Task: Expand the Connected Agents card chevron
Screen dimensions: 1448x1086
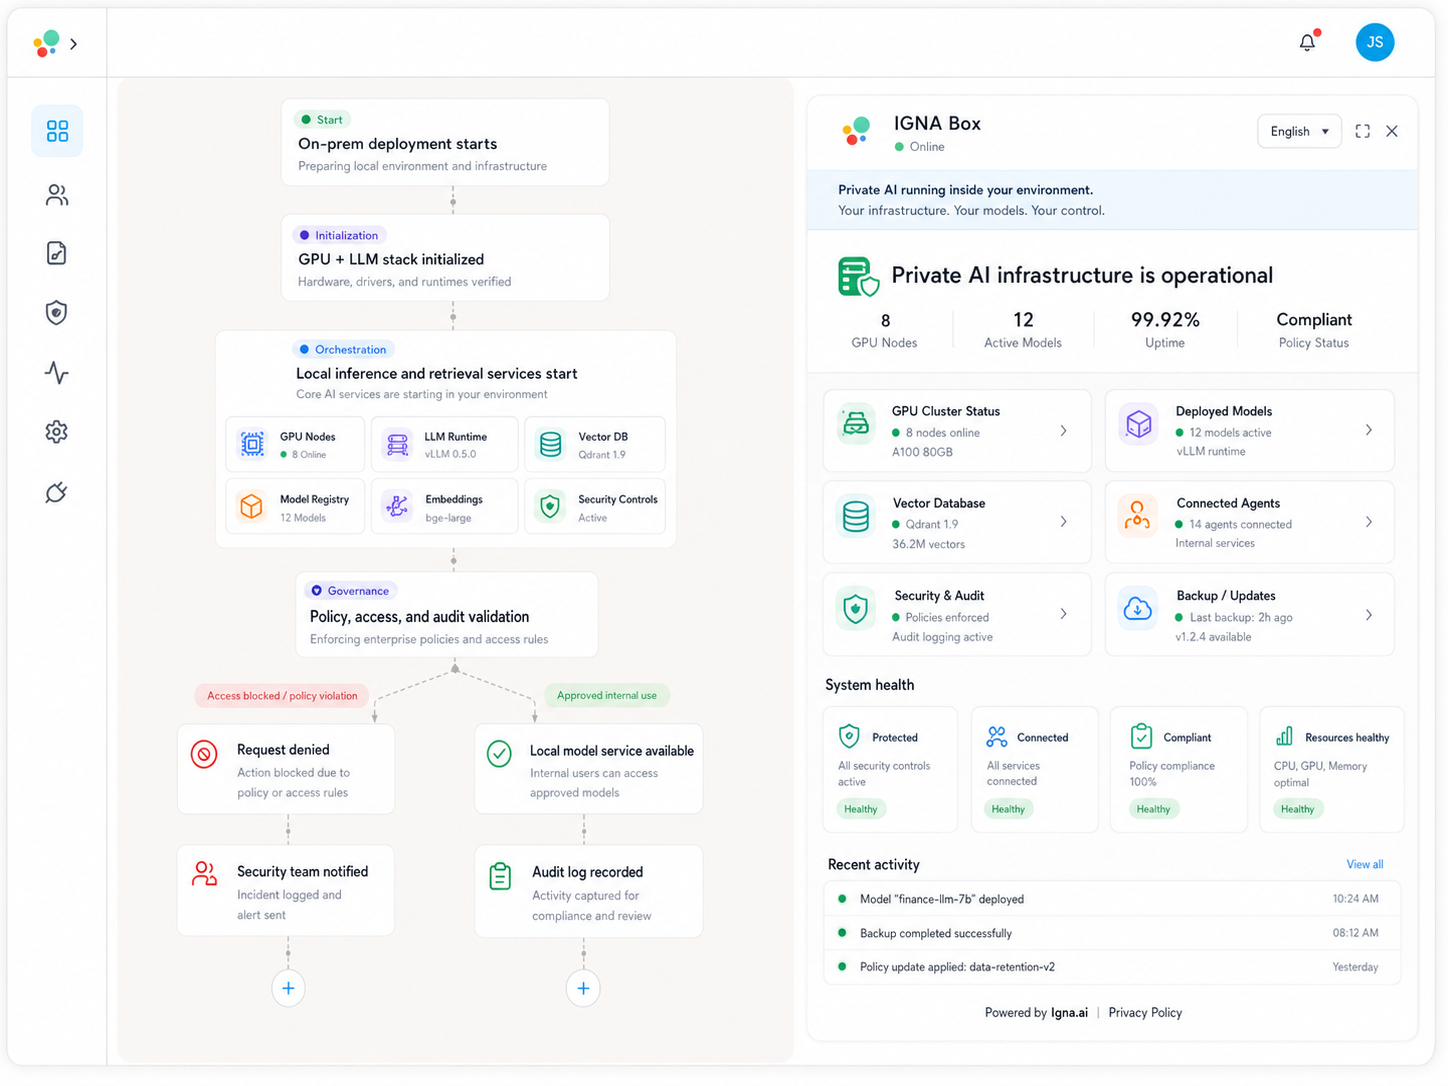Action: pyautogui.click(x=1369, y=522)
